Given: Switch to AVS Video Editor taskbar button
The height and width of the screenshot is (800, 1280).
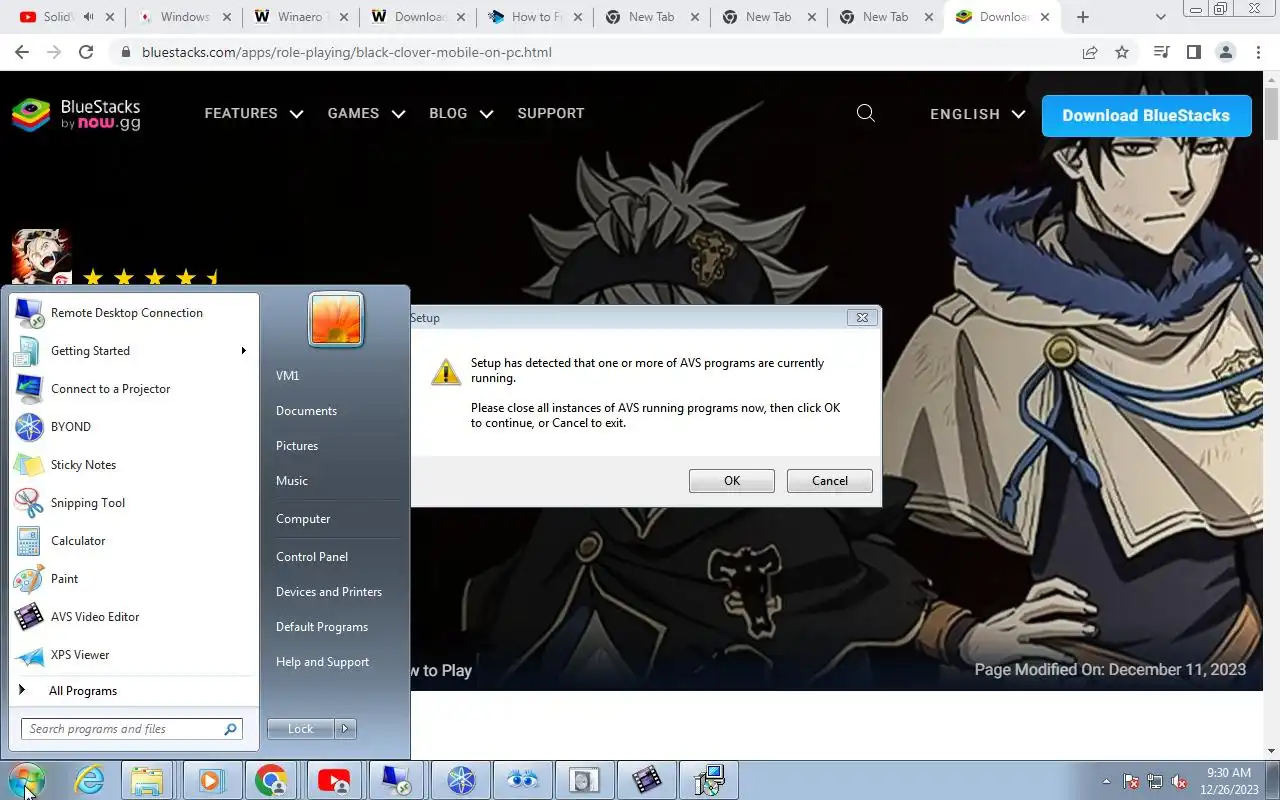Looking at the screenshot, I should click(647, 780).
